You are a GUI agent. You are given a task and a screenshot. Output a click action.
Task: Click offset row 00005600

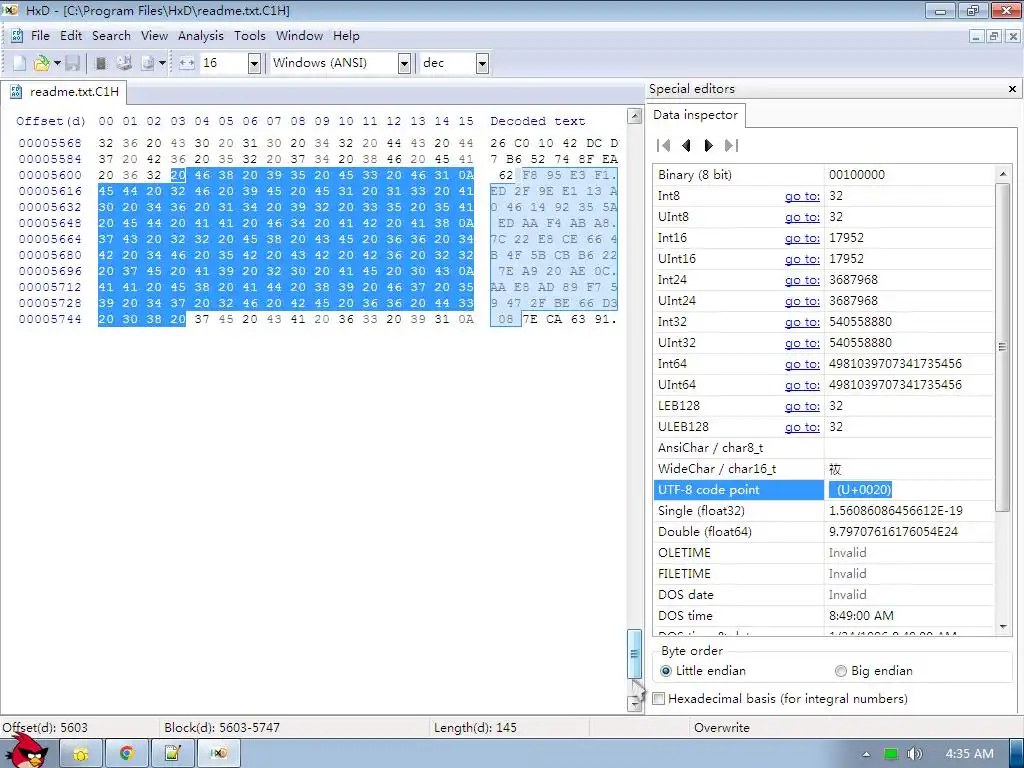point(50,175)
